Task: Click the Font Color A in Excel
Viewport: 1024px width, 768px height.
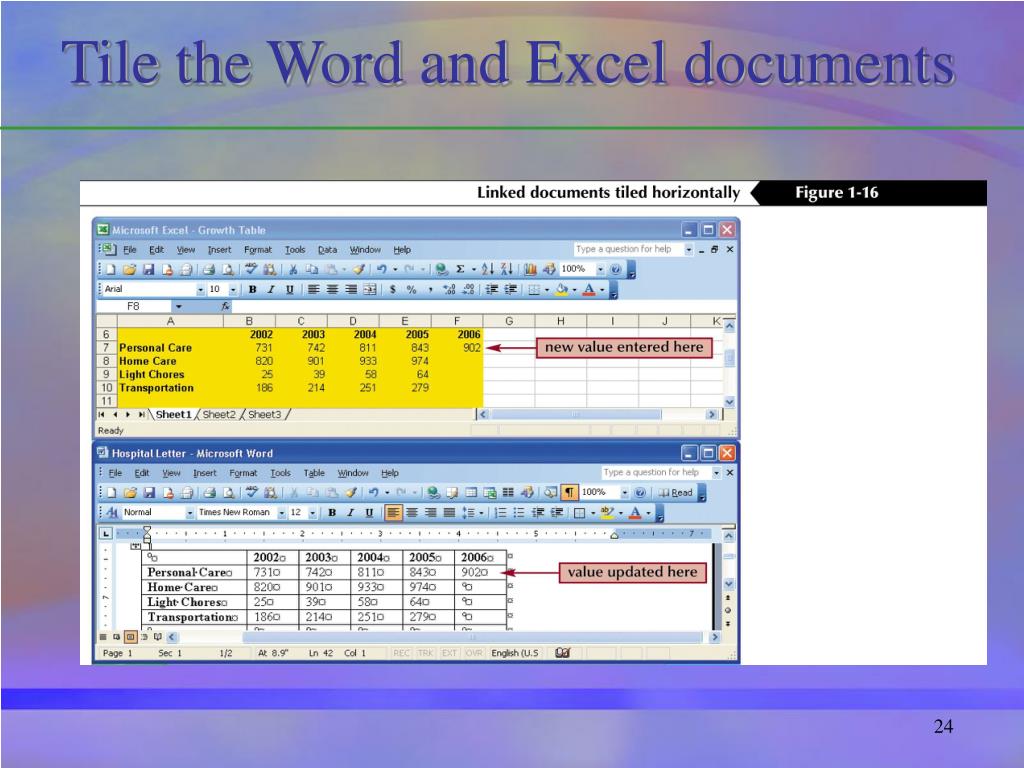Action: 588,289
